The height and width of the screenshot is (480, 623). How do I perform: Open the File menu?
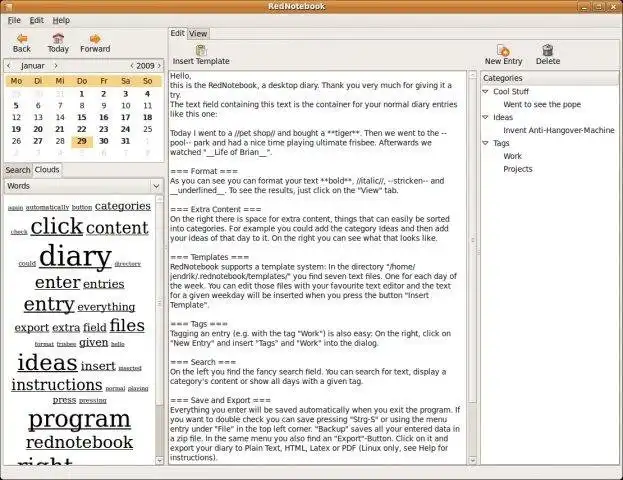pos(14,20)
